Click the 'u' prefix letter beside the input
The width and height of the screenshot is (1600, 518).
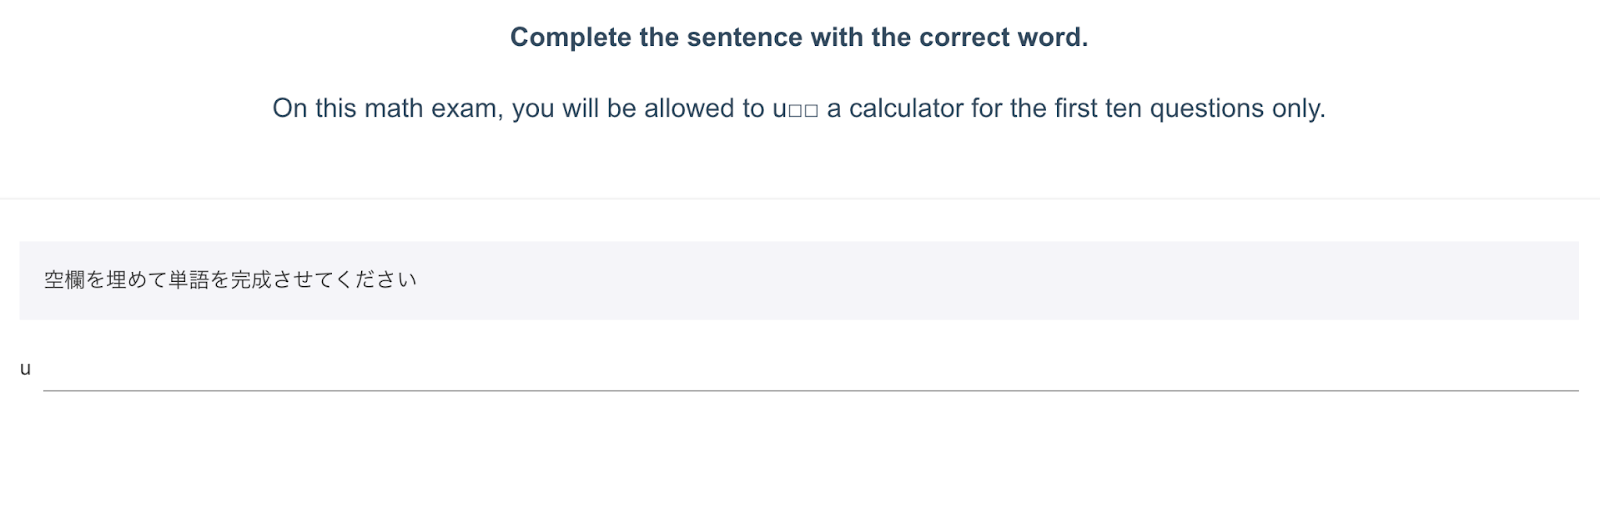pyautogui.click(x=25, y=369)
